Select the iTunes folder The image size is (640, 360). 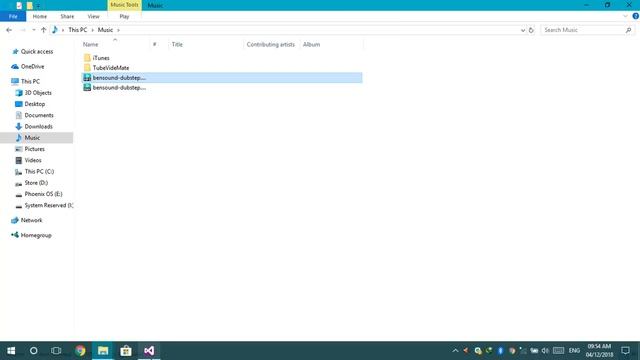[x=101, y=58]
